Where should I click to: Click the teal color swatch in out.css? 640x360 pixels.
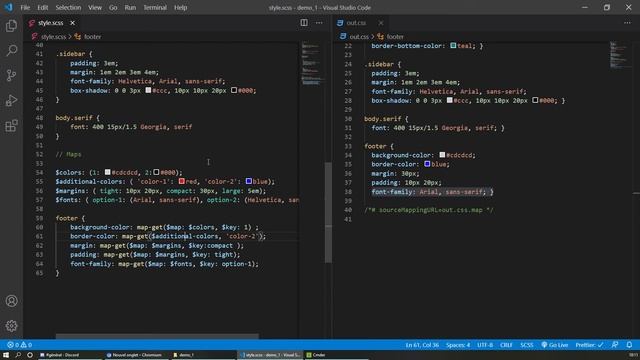click(x=453, y=45)
